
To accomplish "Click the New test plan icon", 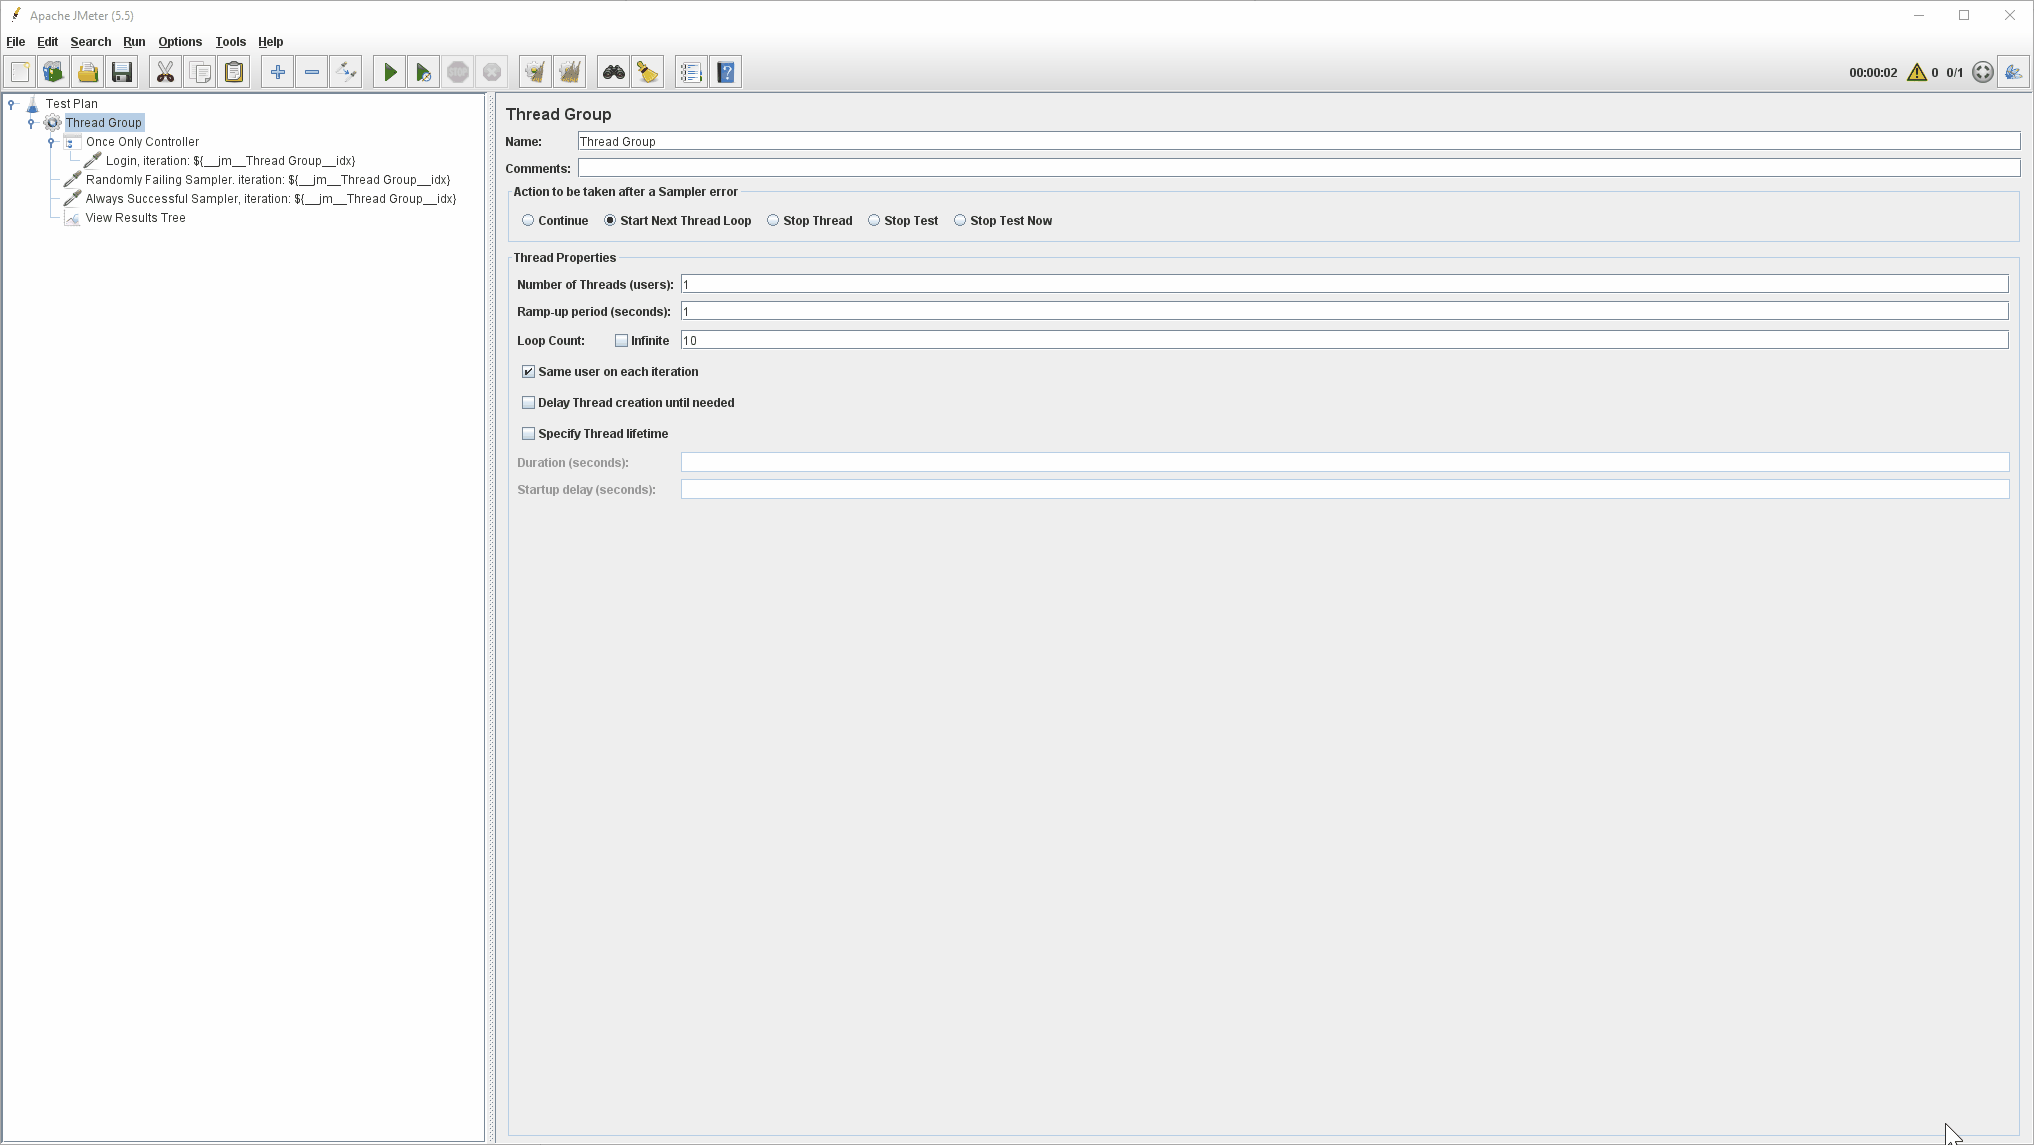I will click(20, 71).
